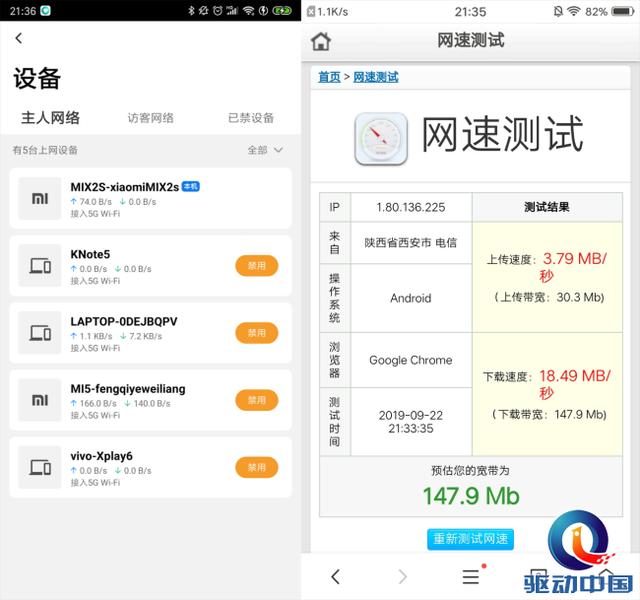The width and height of the screenshot is (640, 600).
Task: Disable vivo-Xplay6 with its 禁用 button
Action: (x=257, y=467)
